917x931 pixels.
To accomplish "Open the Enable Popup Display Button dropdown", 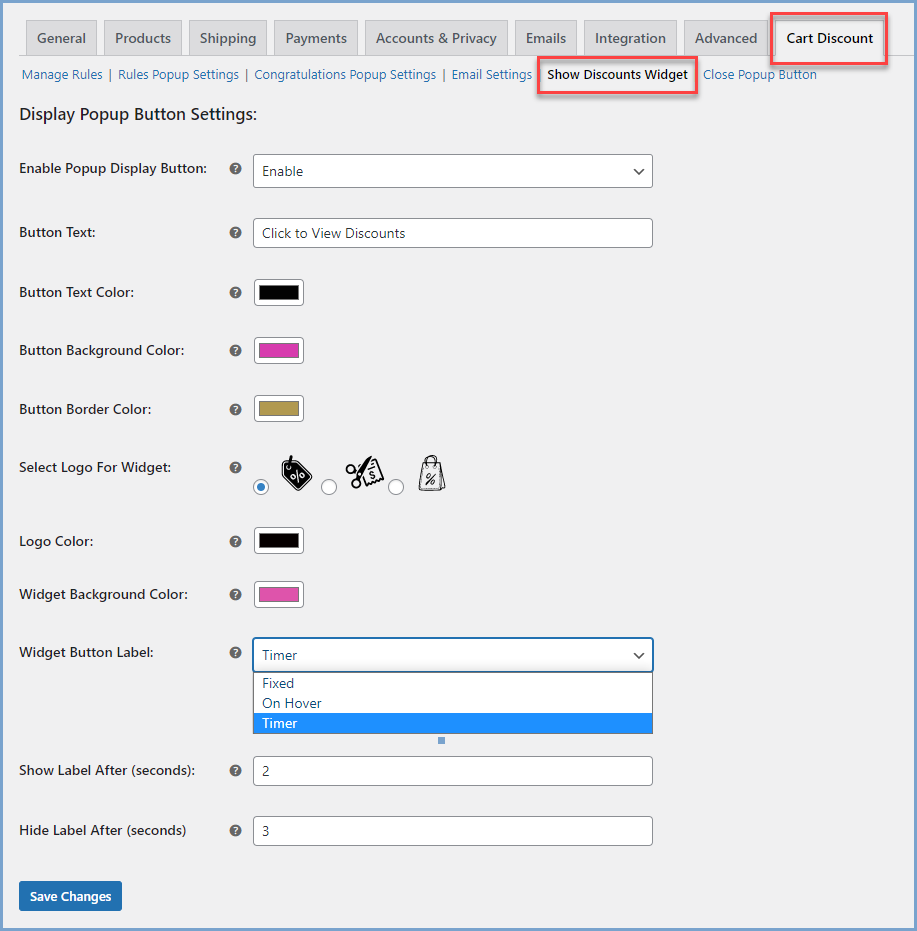I will 452,171.
